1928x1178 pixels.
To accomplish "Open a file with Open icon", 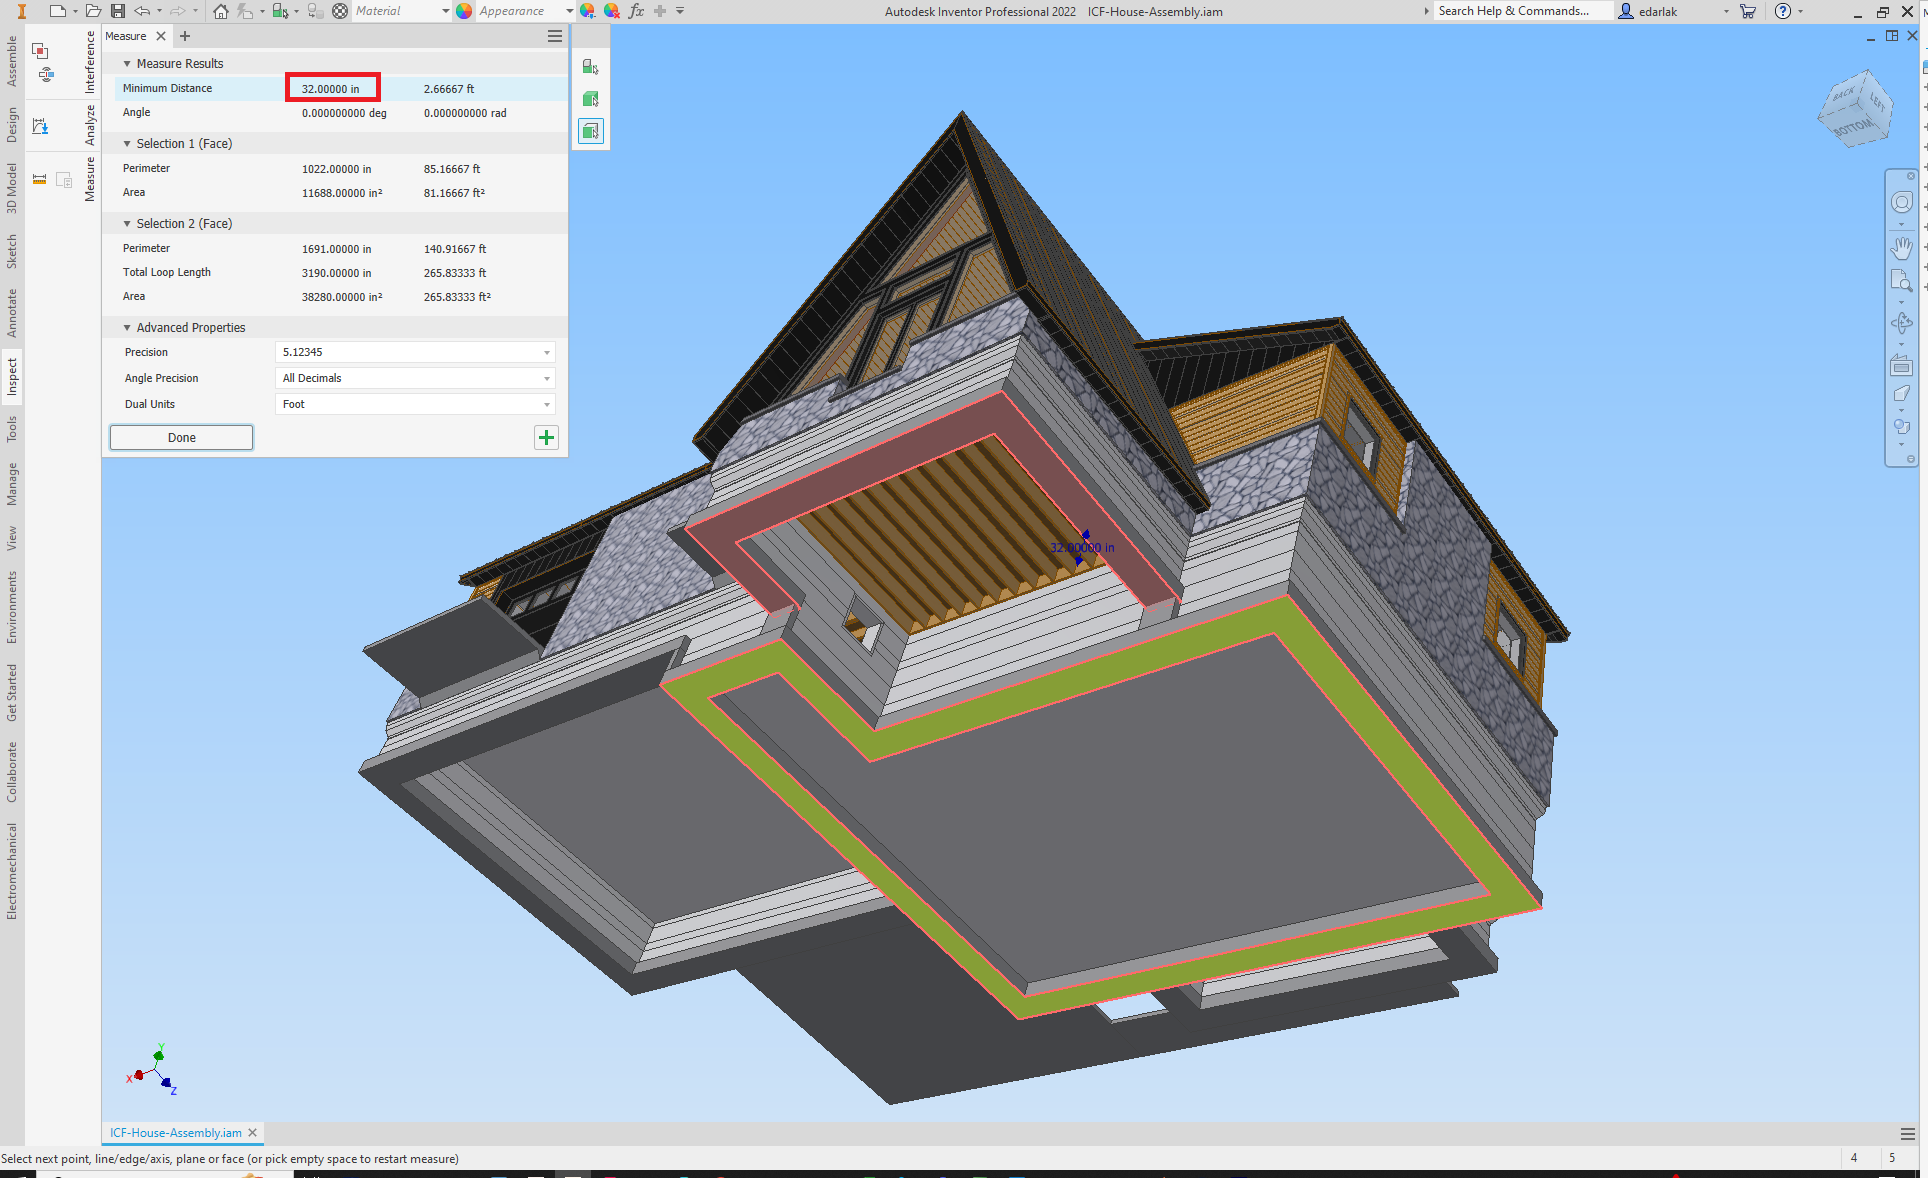I will (93, 11).
